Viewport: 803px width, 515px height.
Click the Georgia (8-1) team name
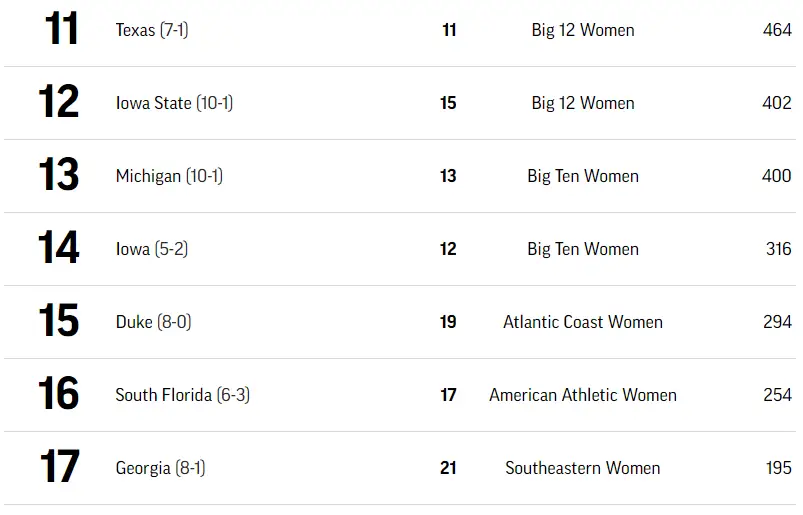[160, 468]
